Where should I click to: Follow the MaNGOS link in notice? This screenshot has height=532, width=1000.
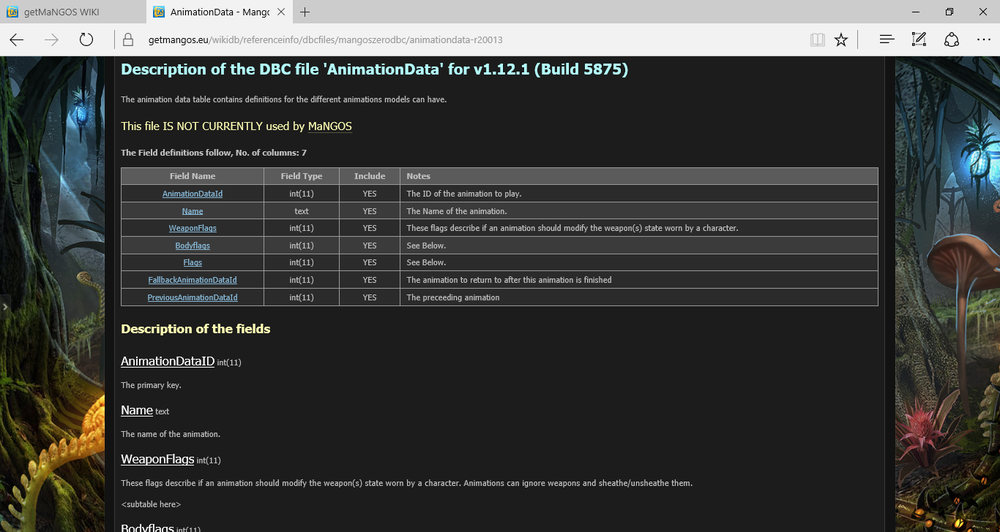point(330,126)
